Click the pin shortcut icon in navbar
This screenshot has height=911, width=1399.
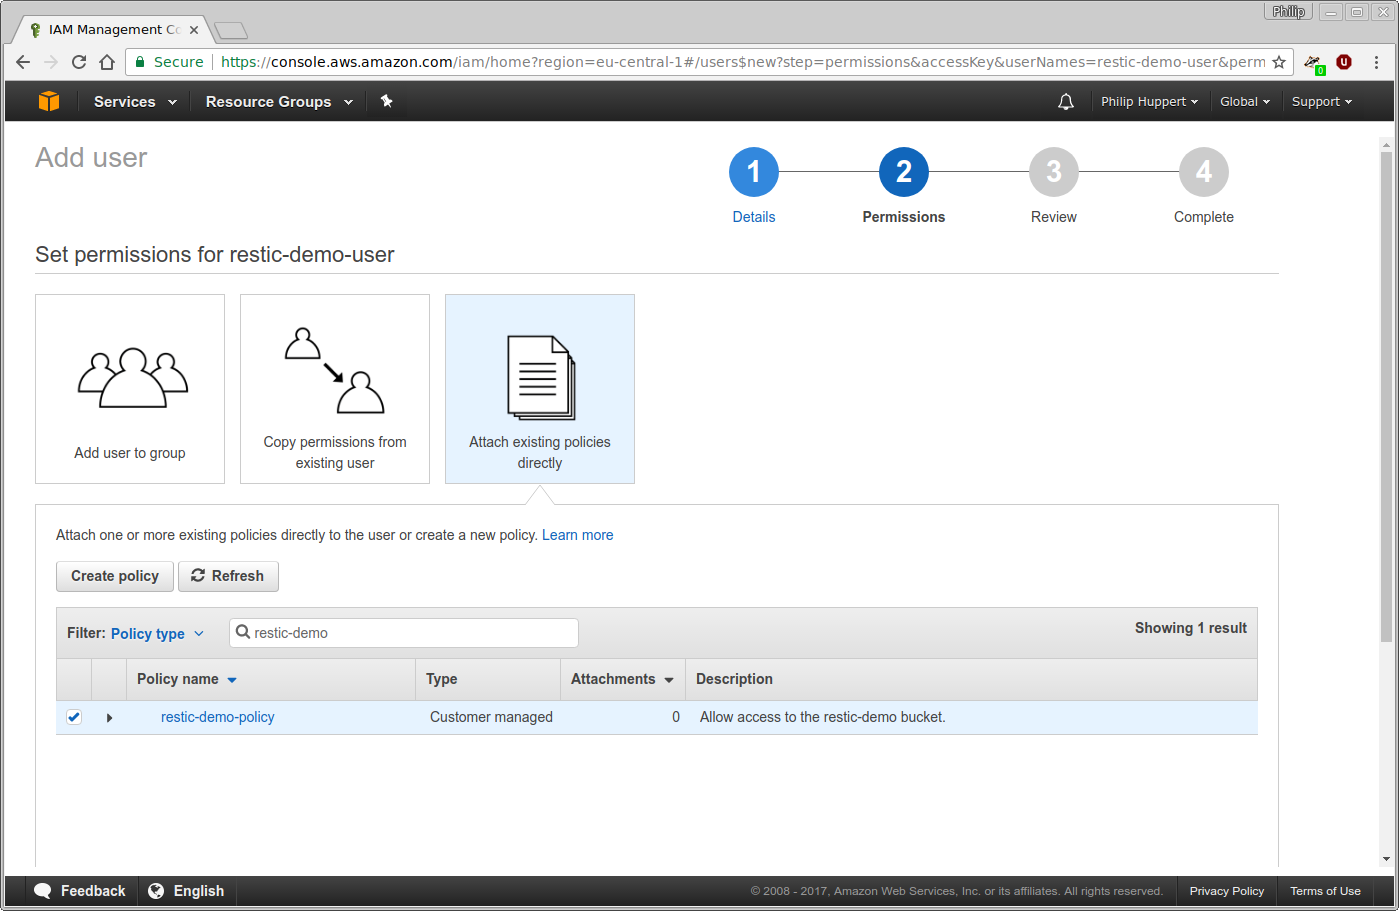pos(387,101)
